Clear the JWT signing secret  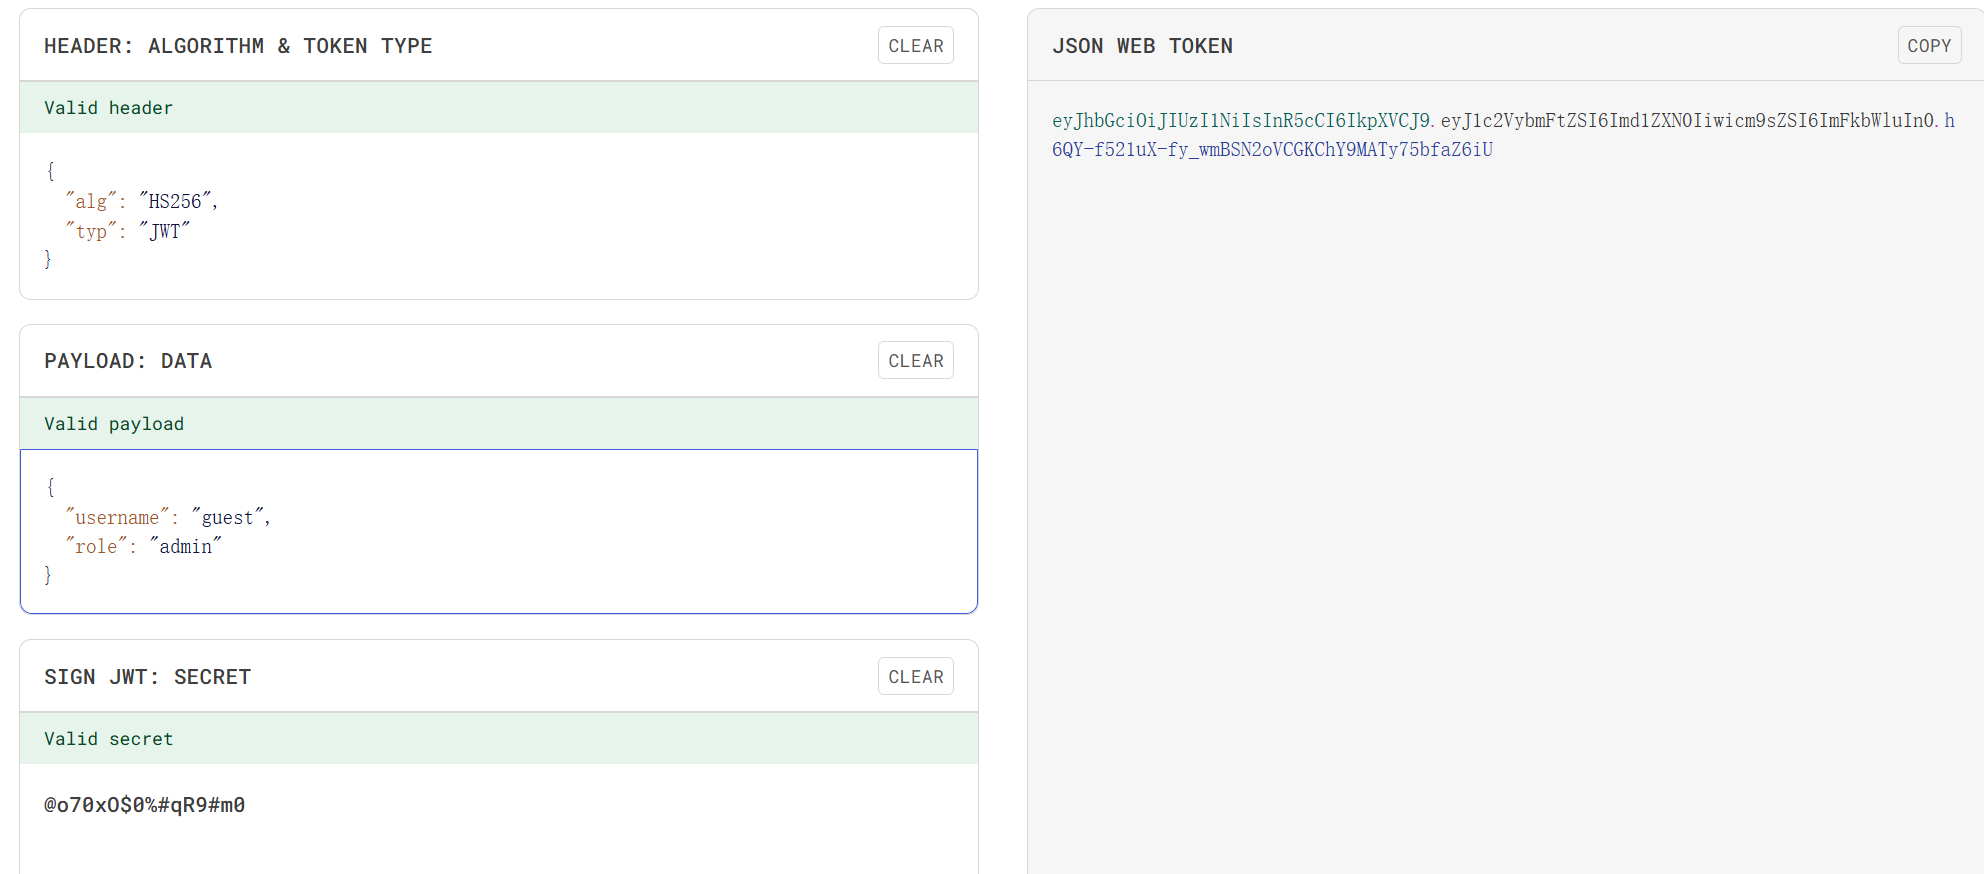915,677
